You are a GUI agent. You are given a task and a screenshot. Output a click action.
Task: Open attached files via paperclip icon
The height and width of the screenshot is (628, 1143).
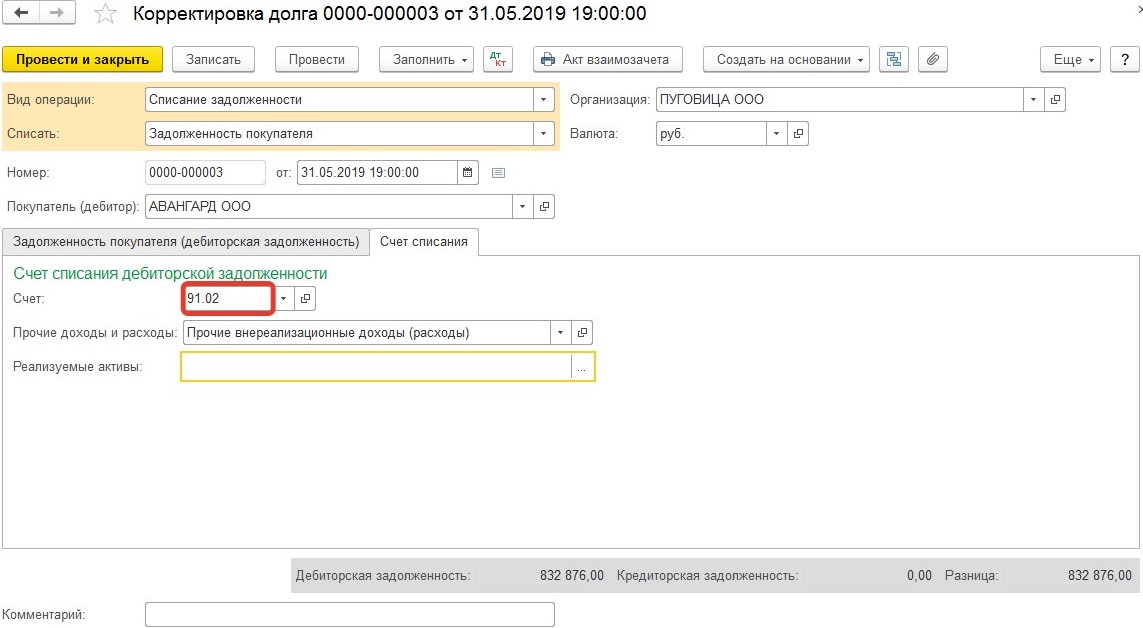point(932,59)
